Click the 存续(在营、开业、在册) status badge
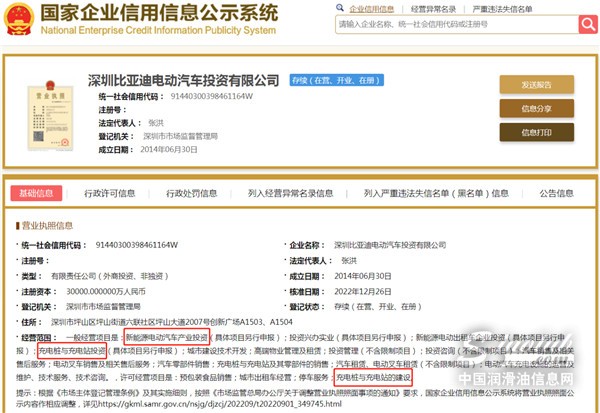 [x=336, y=80]
